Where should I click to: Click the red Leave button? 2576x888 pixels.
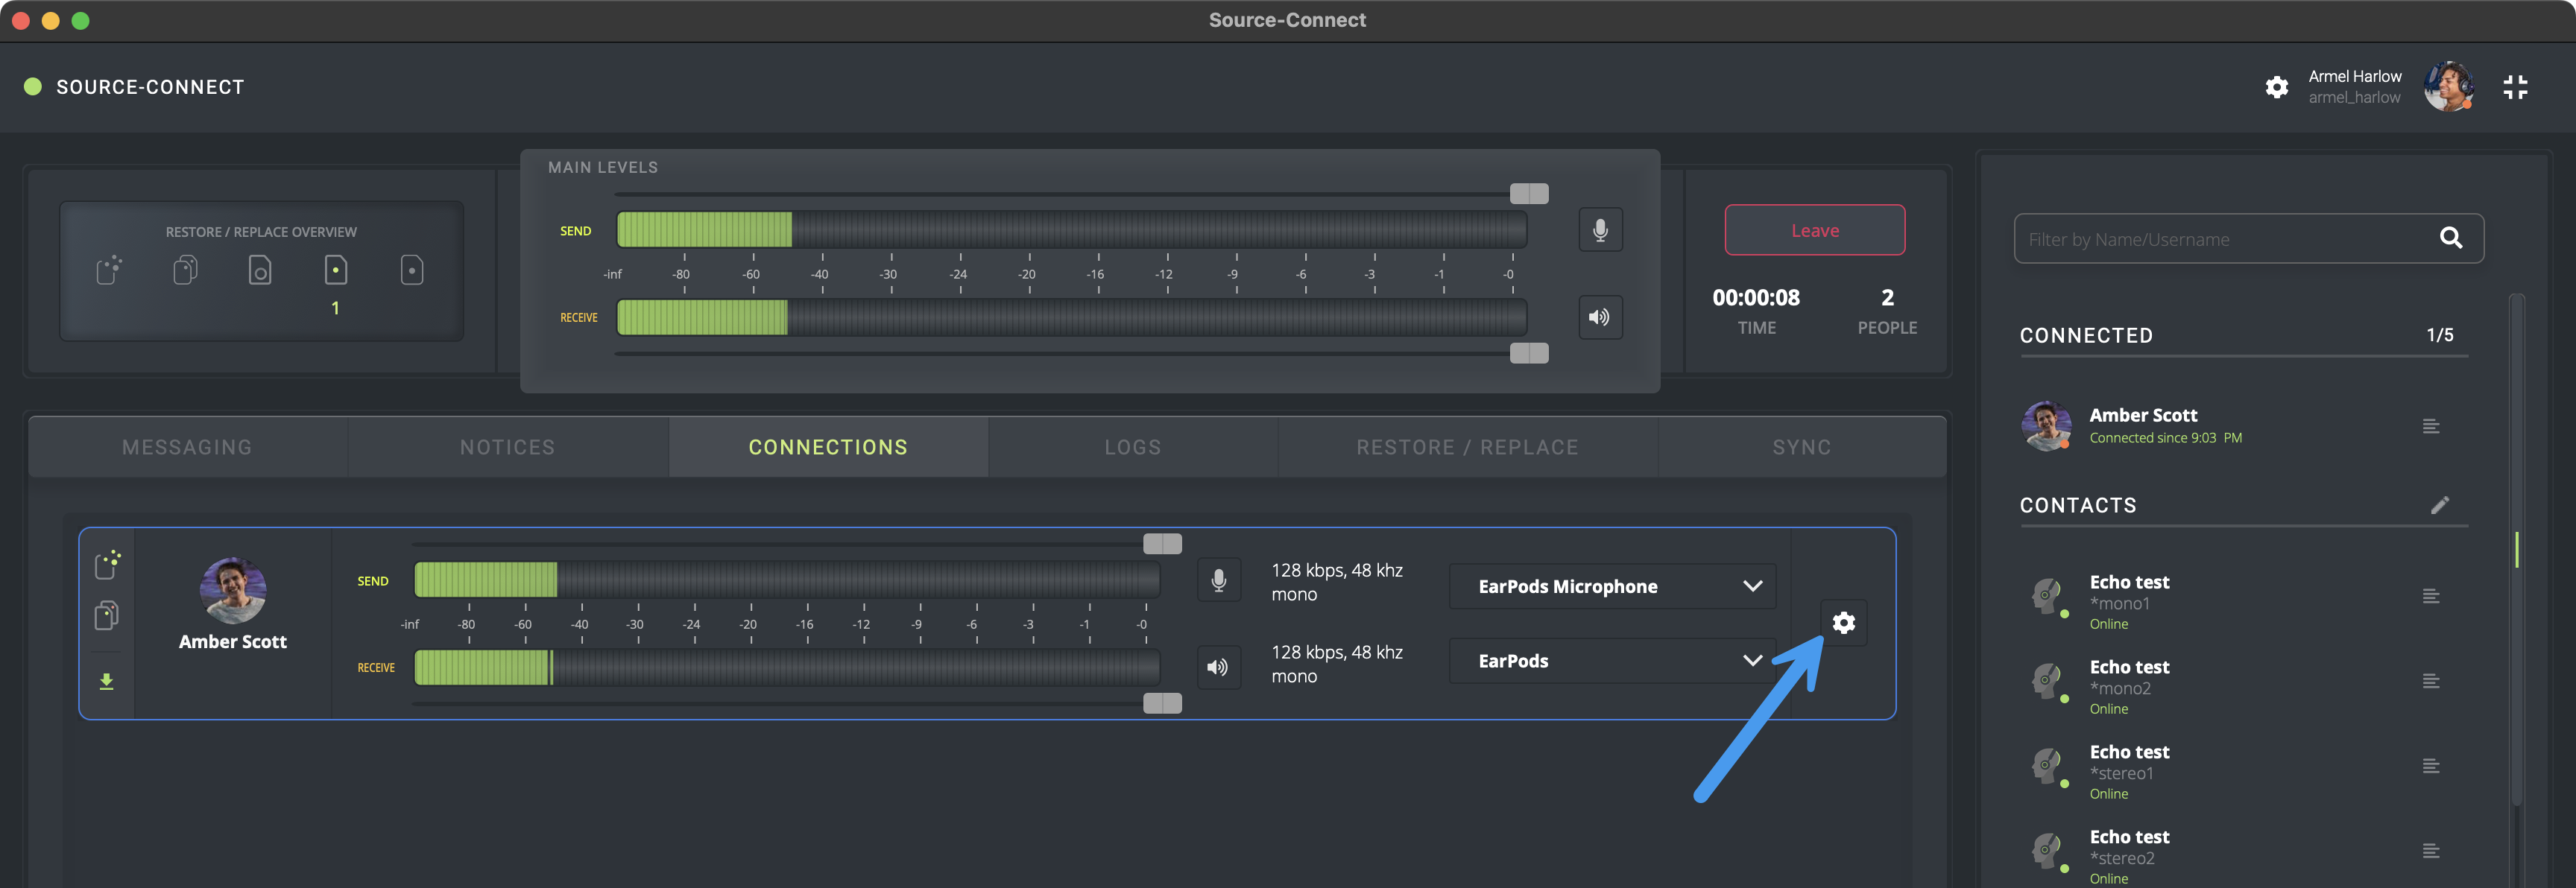click(x=1814, y=230)
